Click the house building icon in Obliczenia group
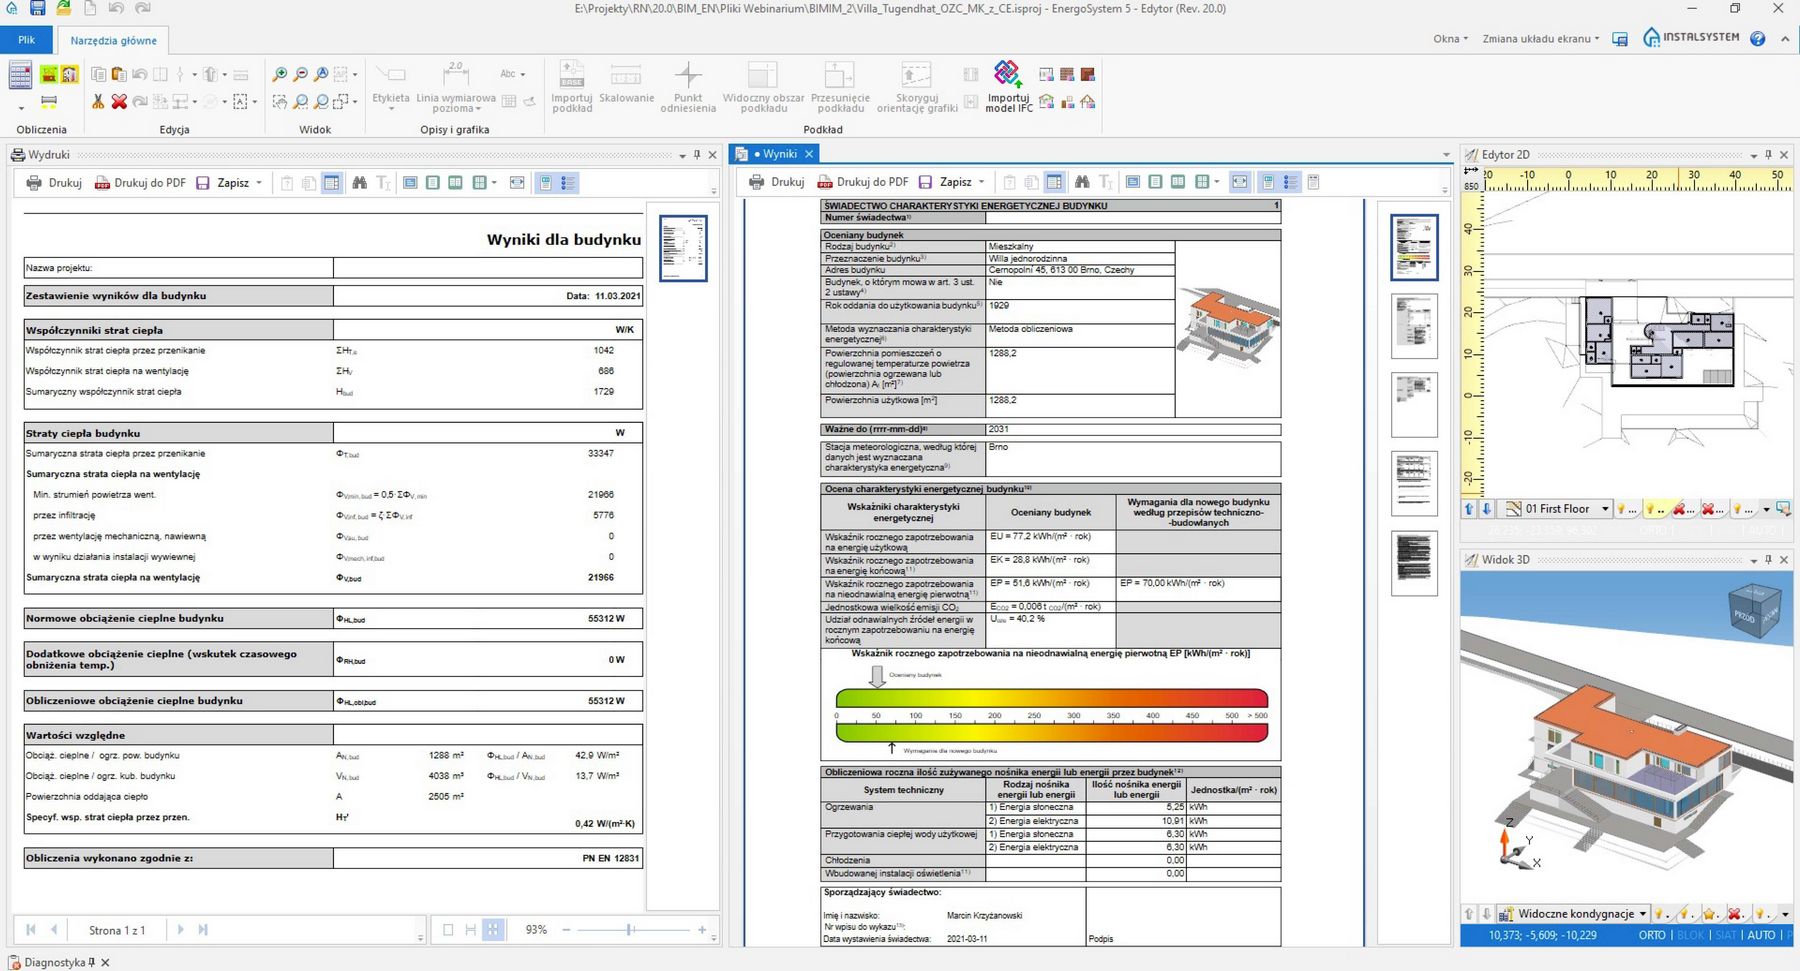This screenshot has width=1800, height=971. click(69, 74)
